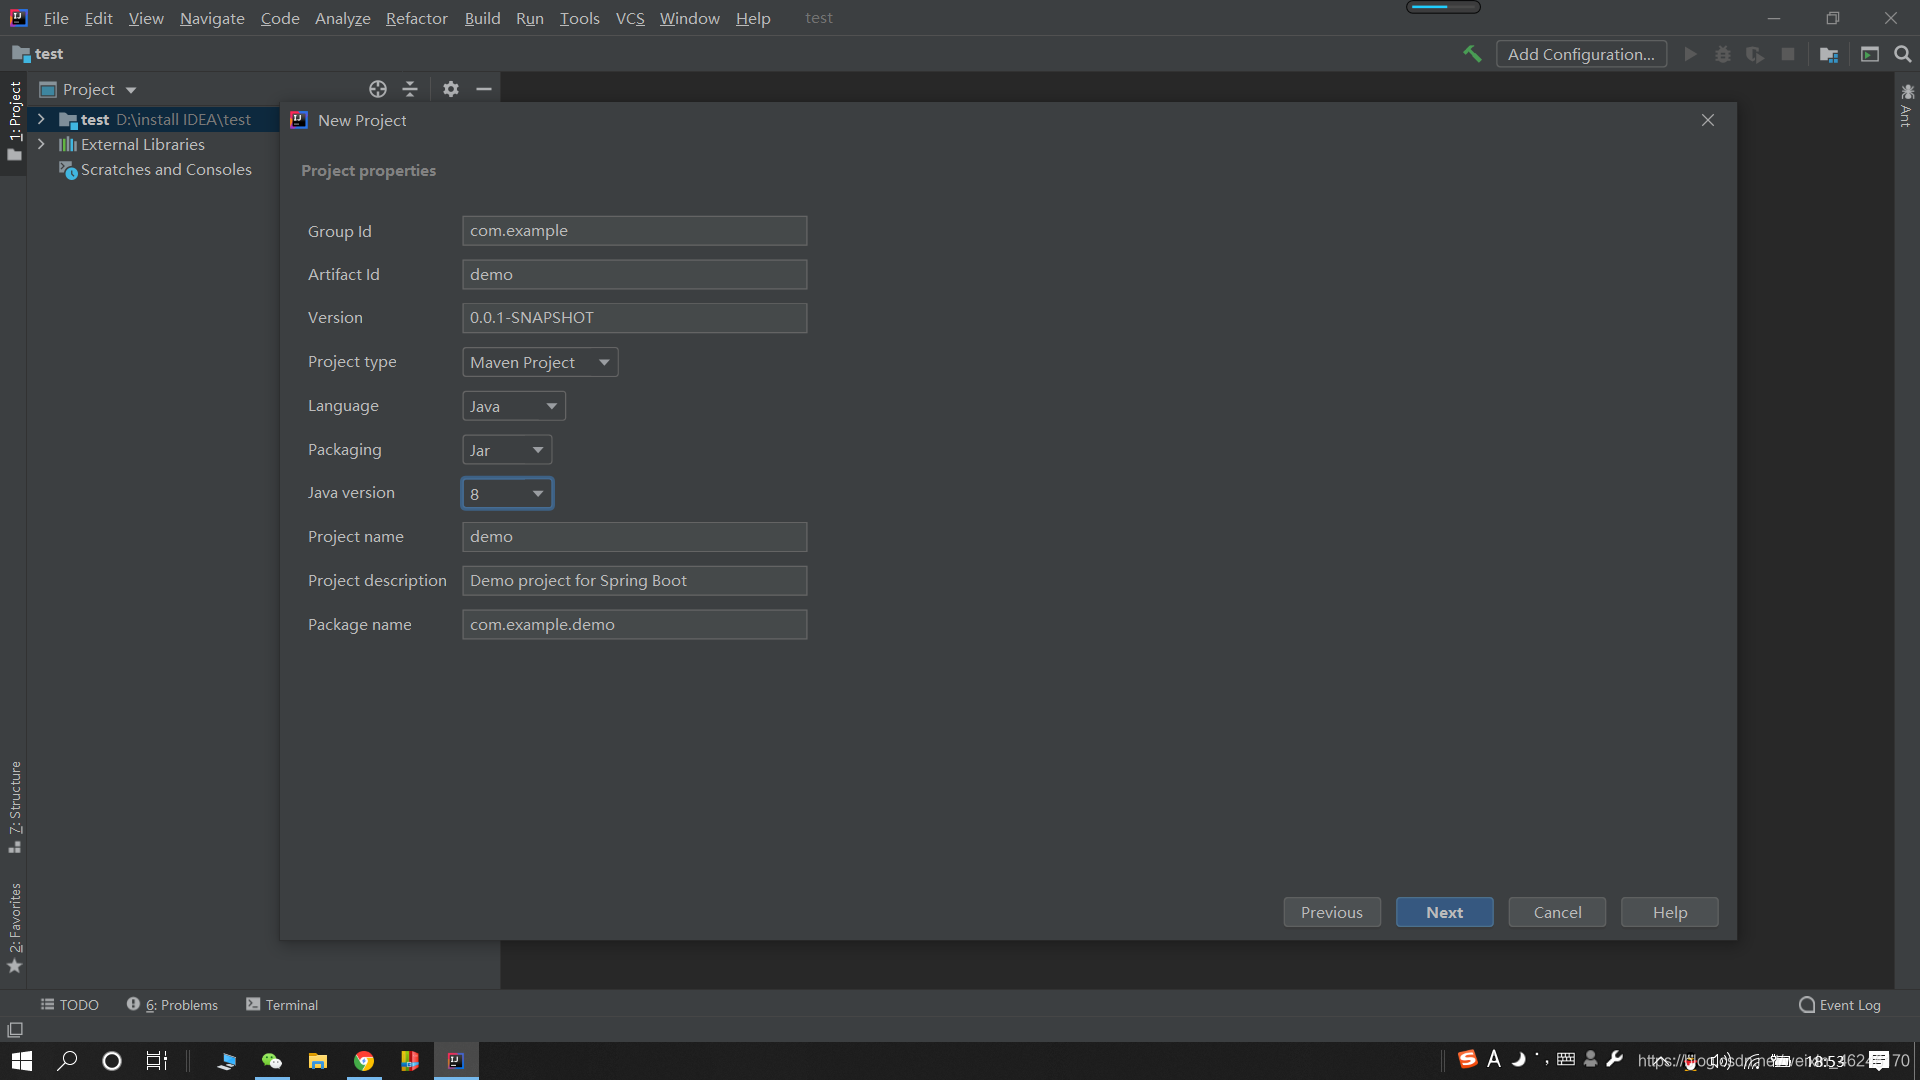The width and height of the screenshot is (1920, 1080).
Task: Open Project panel settings gear
Action: 451,89
